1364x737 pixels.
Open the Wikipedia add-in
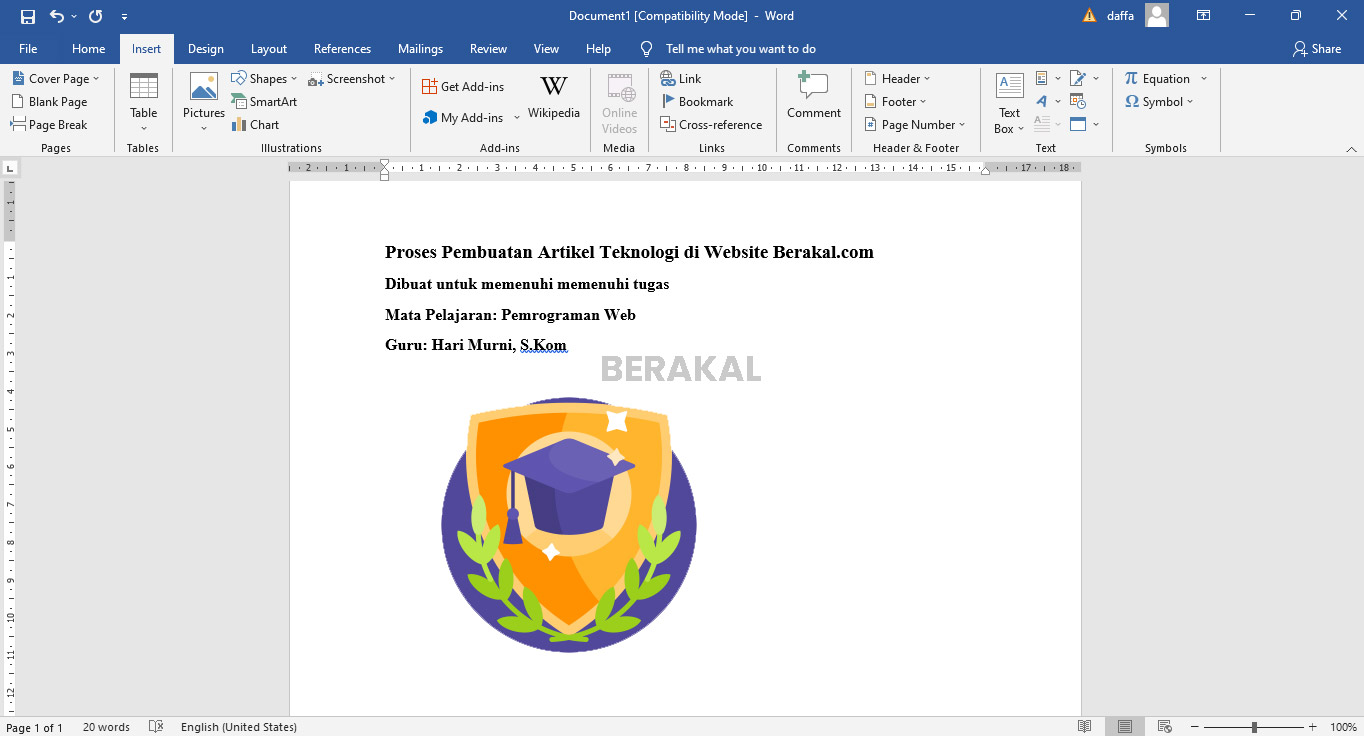click(554, 97)
